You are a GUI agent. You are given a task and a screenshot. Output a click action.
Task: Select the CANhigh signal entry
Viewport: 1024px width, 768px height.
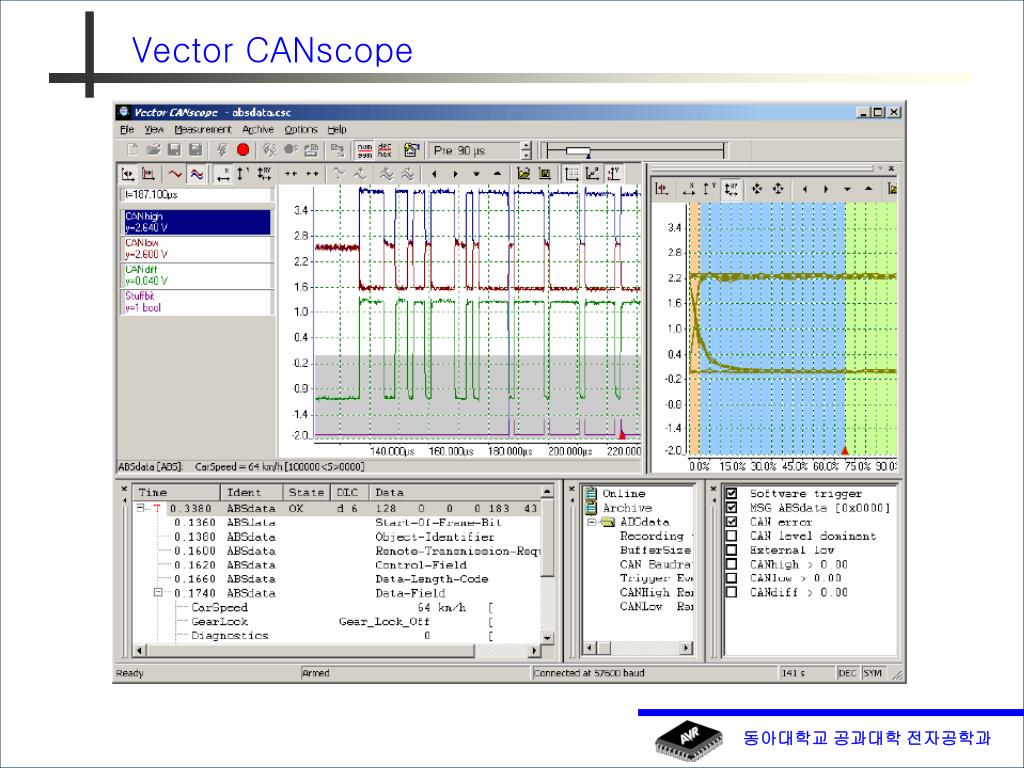pos(197,222)
